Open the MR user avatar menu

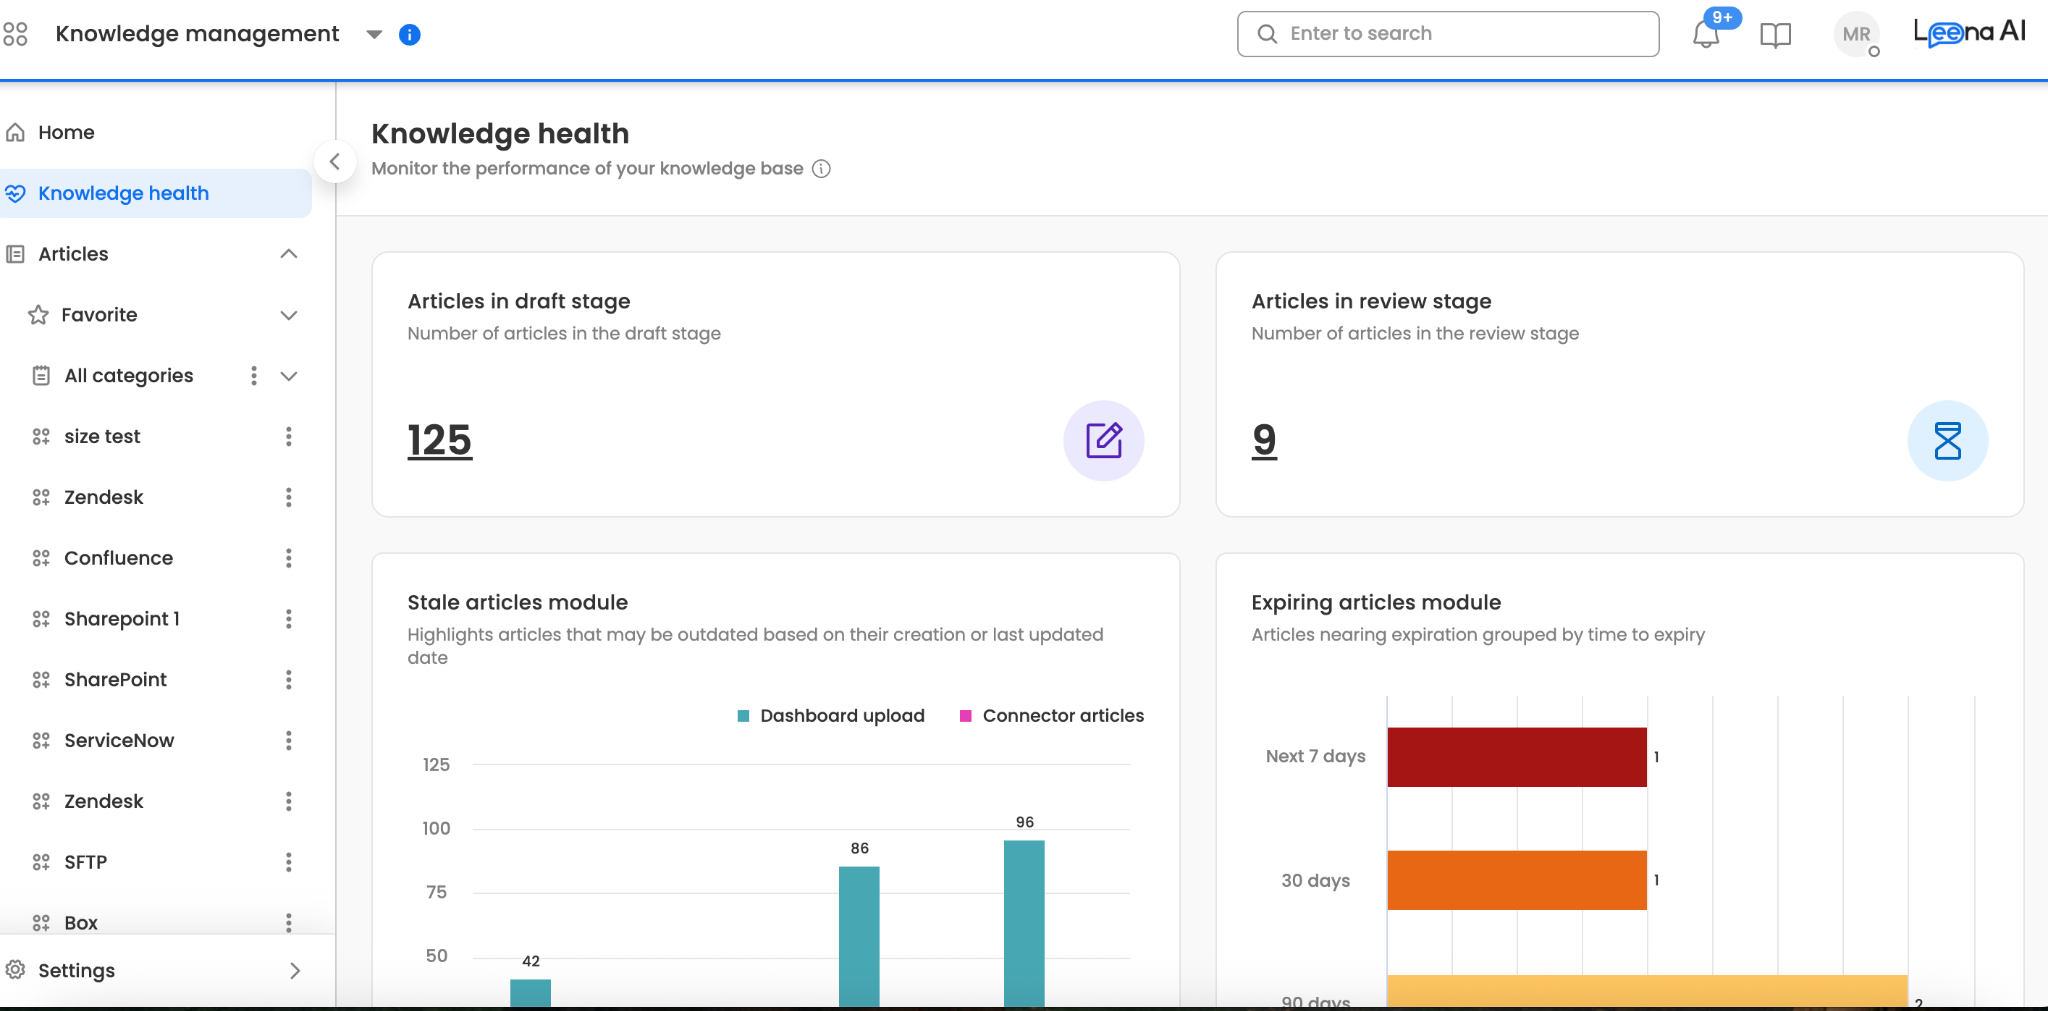point(1856,34)
